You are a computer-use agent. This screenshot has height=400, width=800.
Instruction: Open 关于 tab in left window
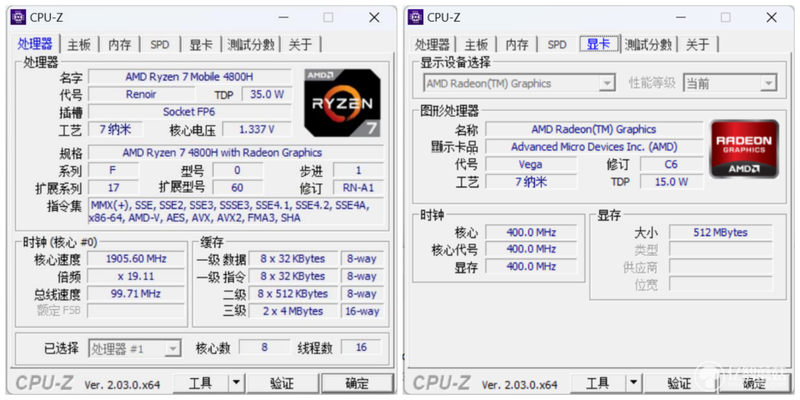300,45
